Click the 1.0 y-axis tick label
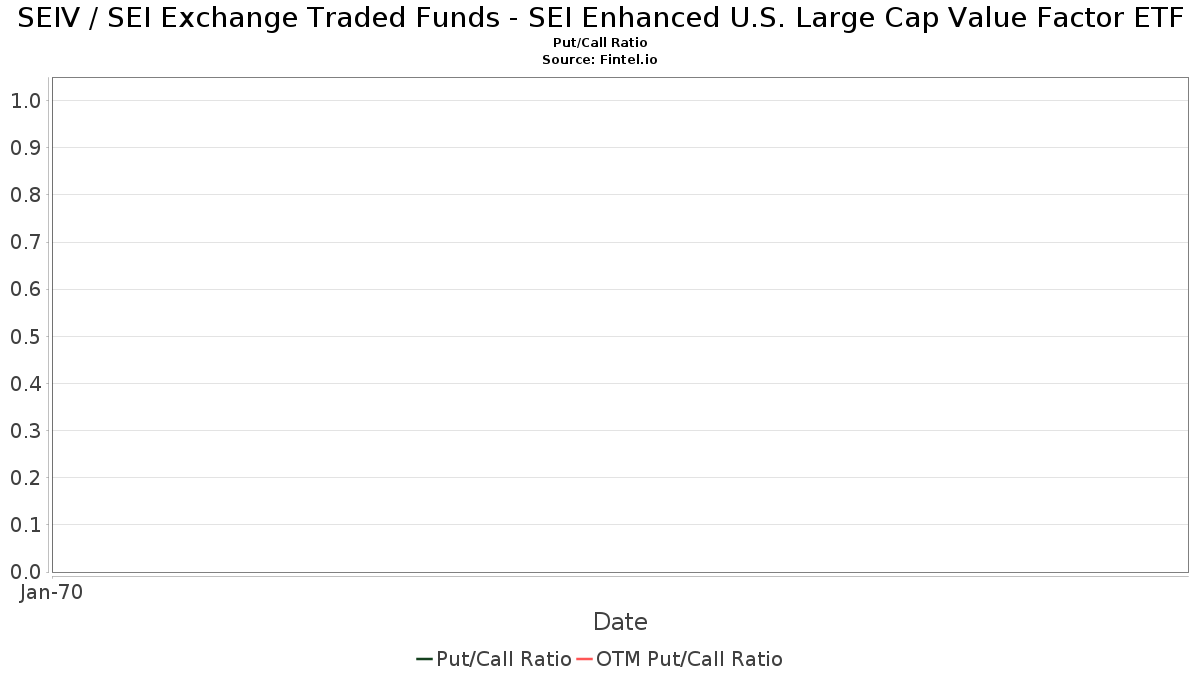This screenshot has height=675, width=1200. tap(25, 100)
